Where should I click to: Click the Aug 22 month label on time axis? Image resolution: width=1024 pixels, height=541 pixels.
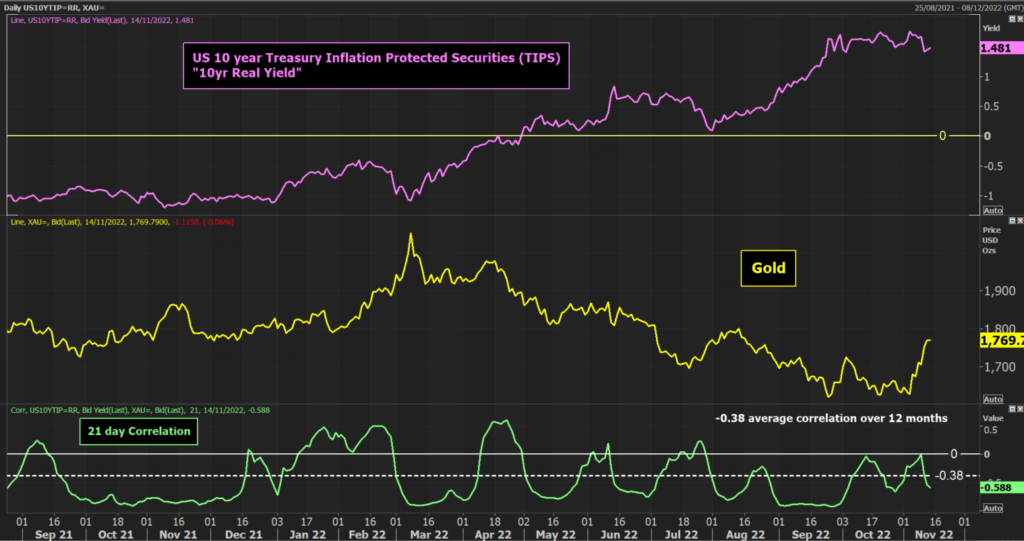point(745,534)
